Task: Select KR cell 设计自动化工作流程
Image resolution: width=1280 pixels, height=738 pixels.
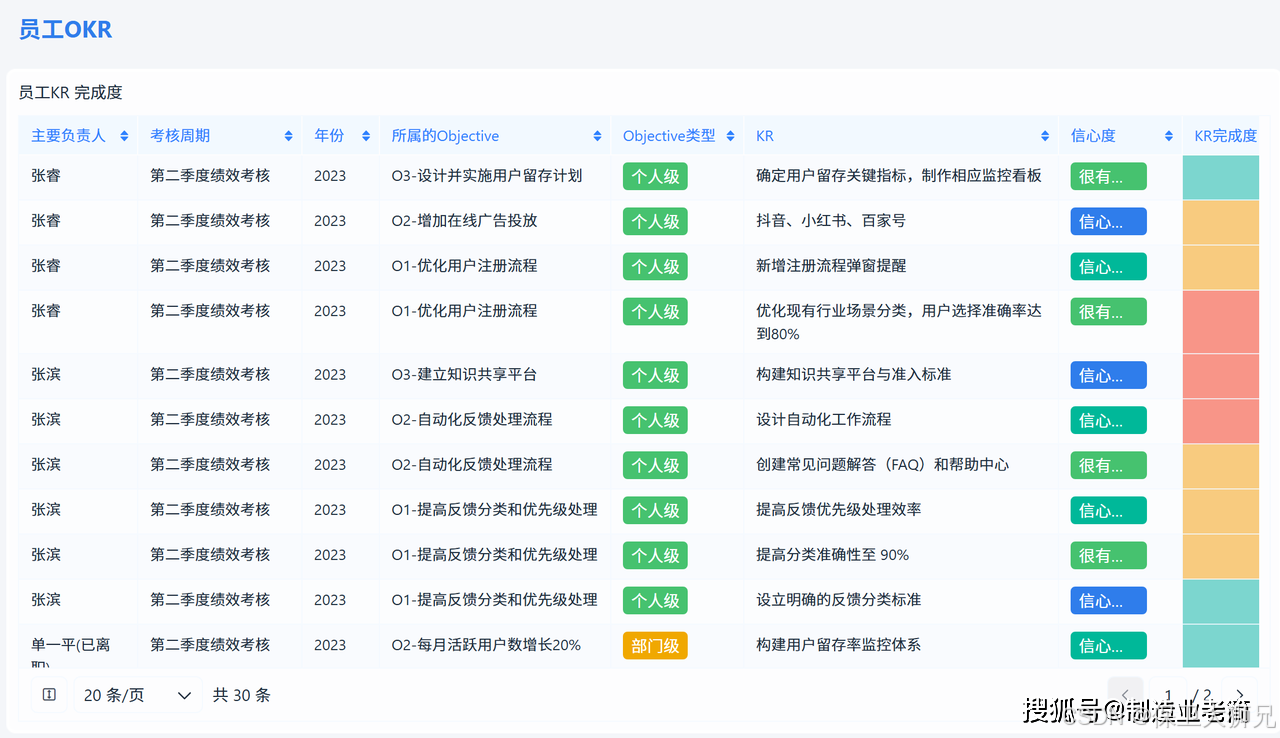Action: (x=824, y=419)
